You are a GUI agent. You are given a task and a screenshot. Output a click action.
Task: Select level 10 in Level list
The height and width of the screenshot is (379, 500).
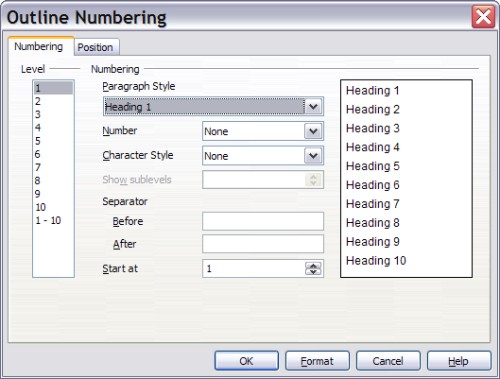pos(53,207)
